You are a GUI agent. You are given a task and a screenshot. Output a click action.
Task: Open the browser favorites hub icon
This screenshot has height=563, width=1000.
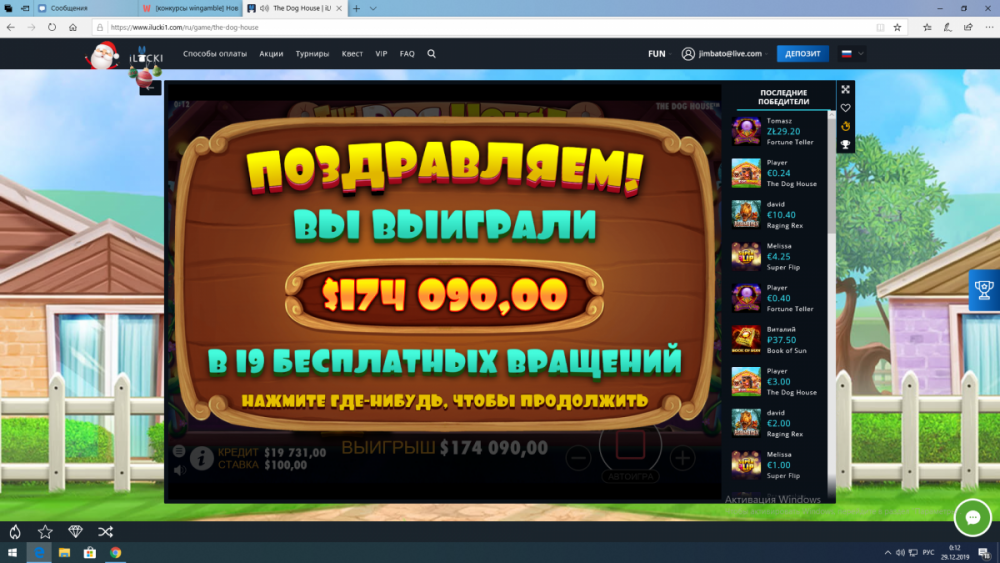click(x=927, y=27)
